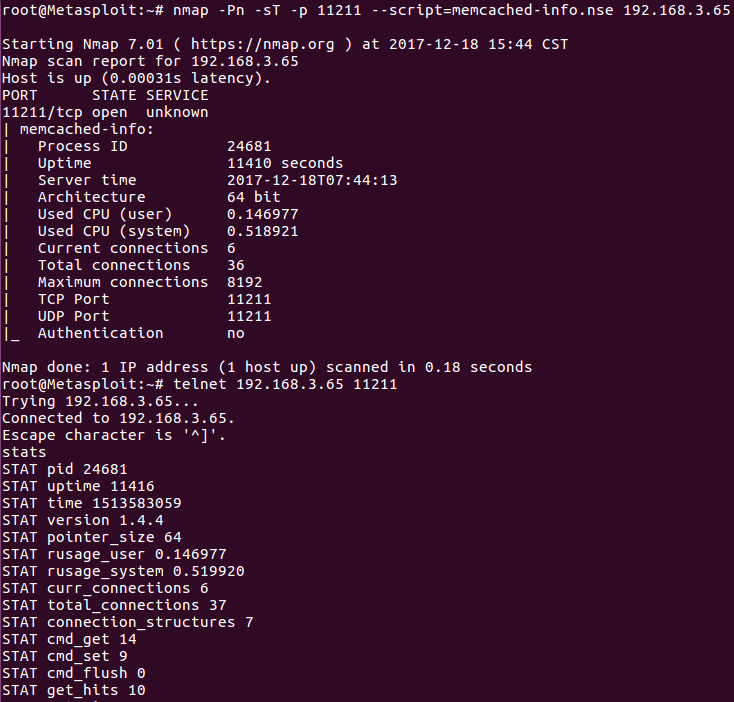Screen dimensions: 734x702
Task: Click the 11211/tcp open unknown line
Action: tap(105, 112)
